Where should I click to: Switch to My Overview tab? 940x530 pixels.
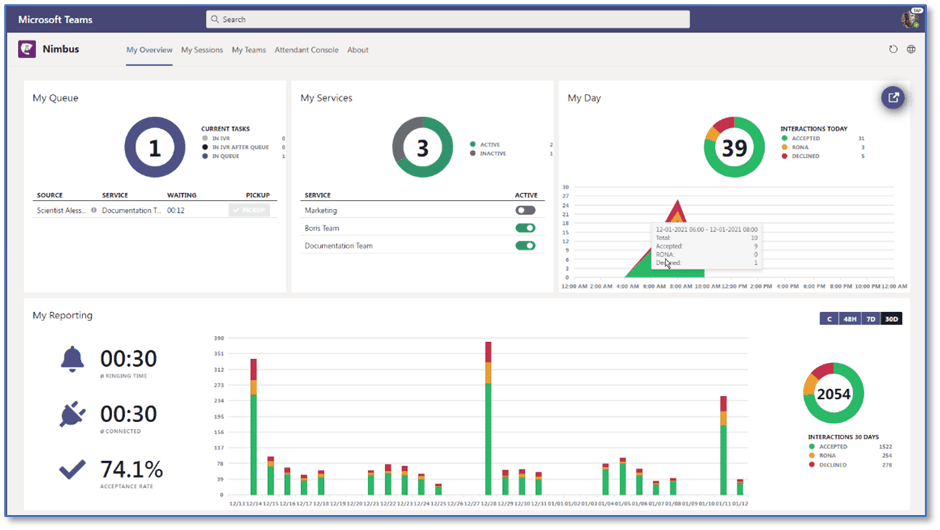[x=149, y=50]
